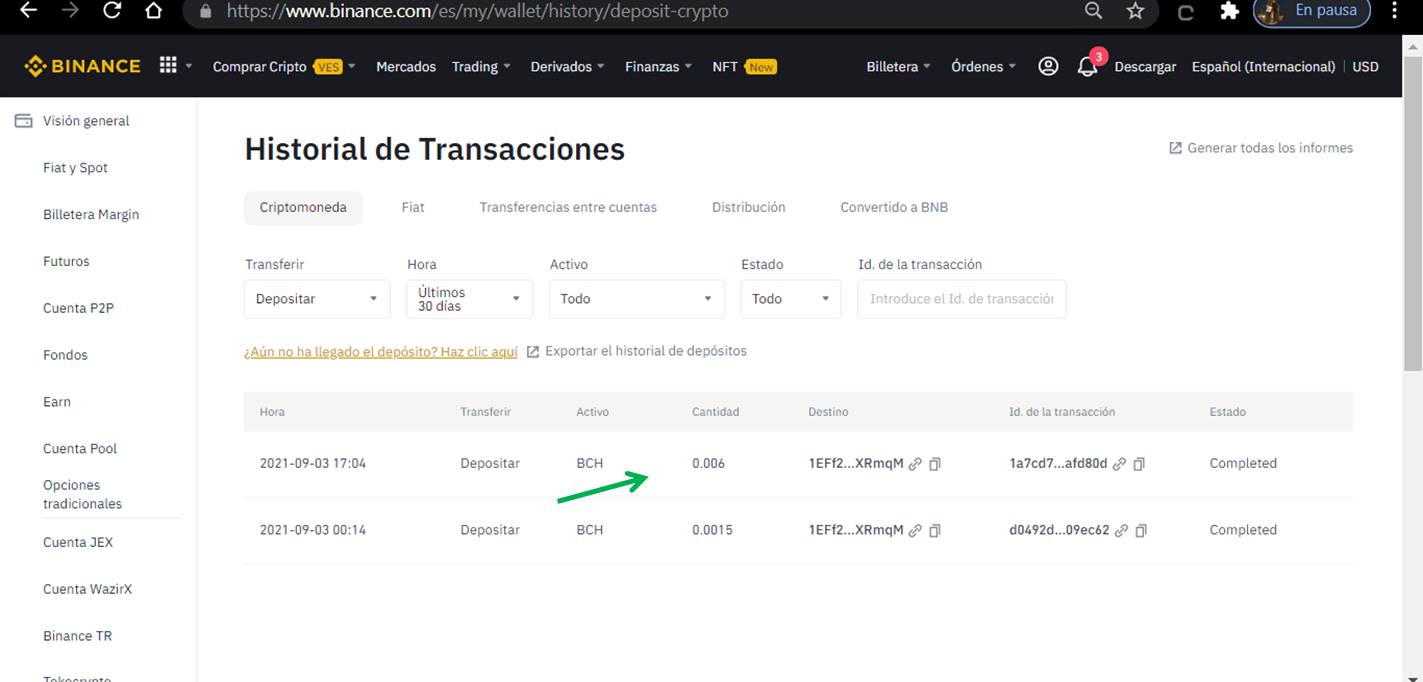Change language via Español (Internacional)
Image resolution: width=1423 pixels, height=682 pixels.
[x=1263, y=67]
